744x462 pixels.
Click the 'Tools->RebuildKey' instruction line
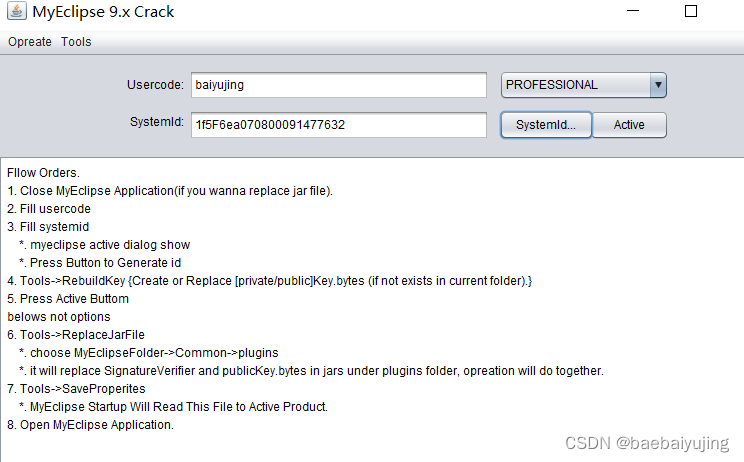tap(270, 281)
